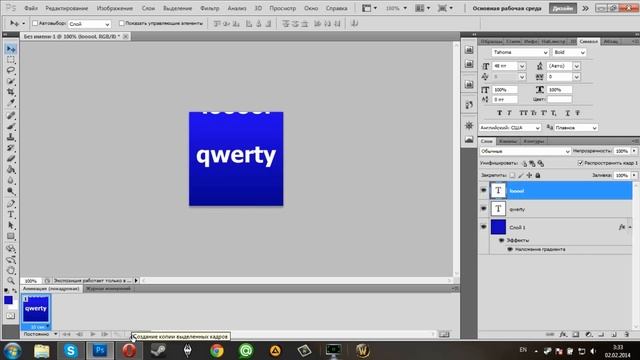
Task: Hide the looool text layer
Action: pyautogui.click(x=484, y=191)
